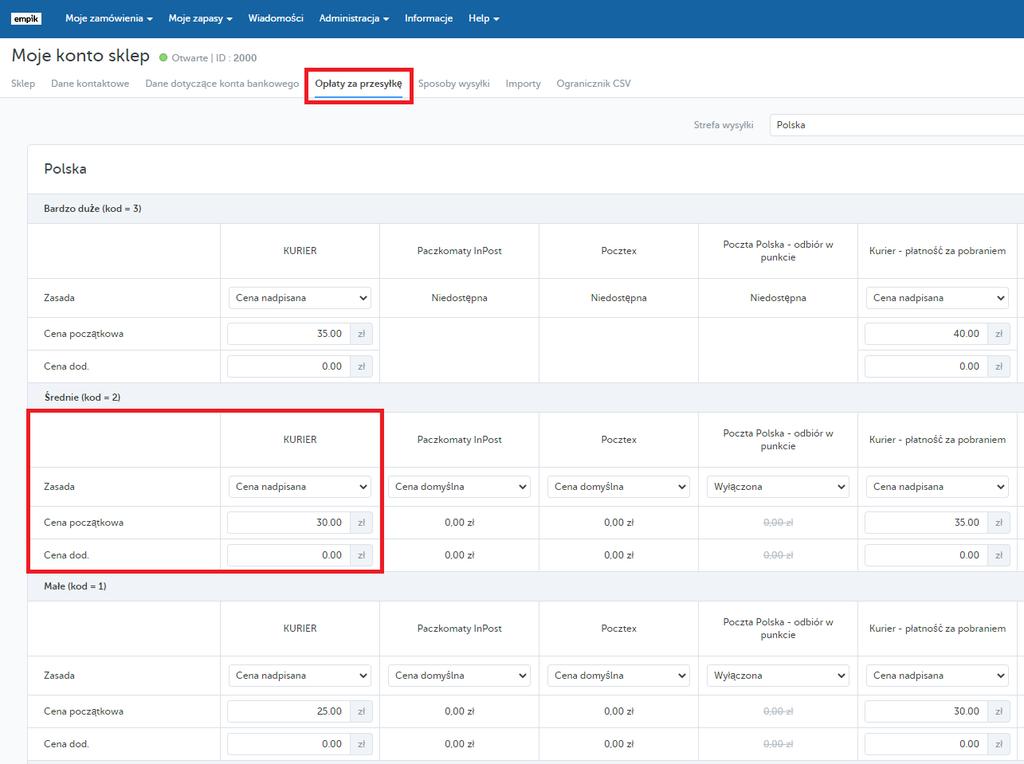This screenshot has width=1024, height=764.
Task: Select the Opłaty za przesyłkę tab
Action: (359, 84)
